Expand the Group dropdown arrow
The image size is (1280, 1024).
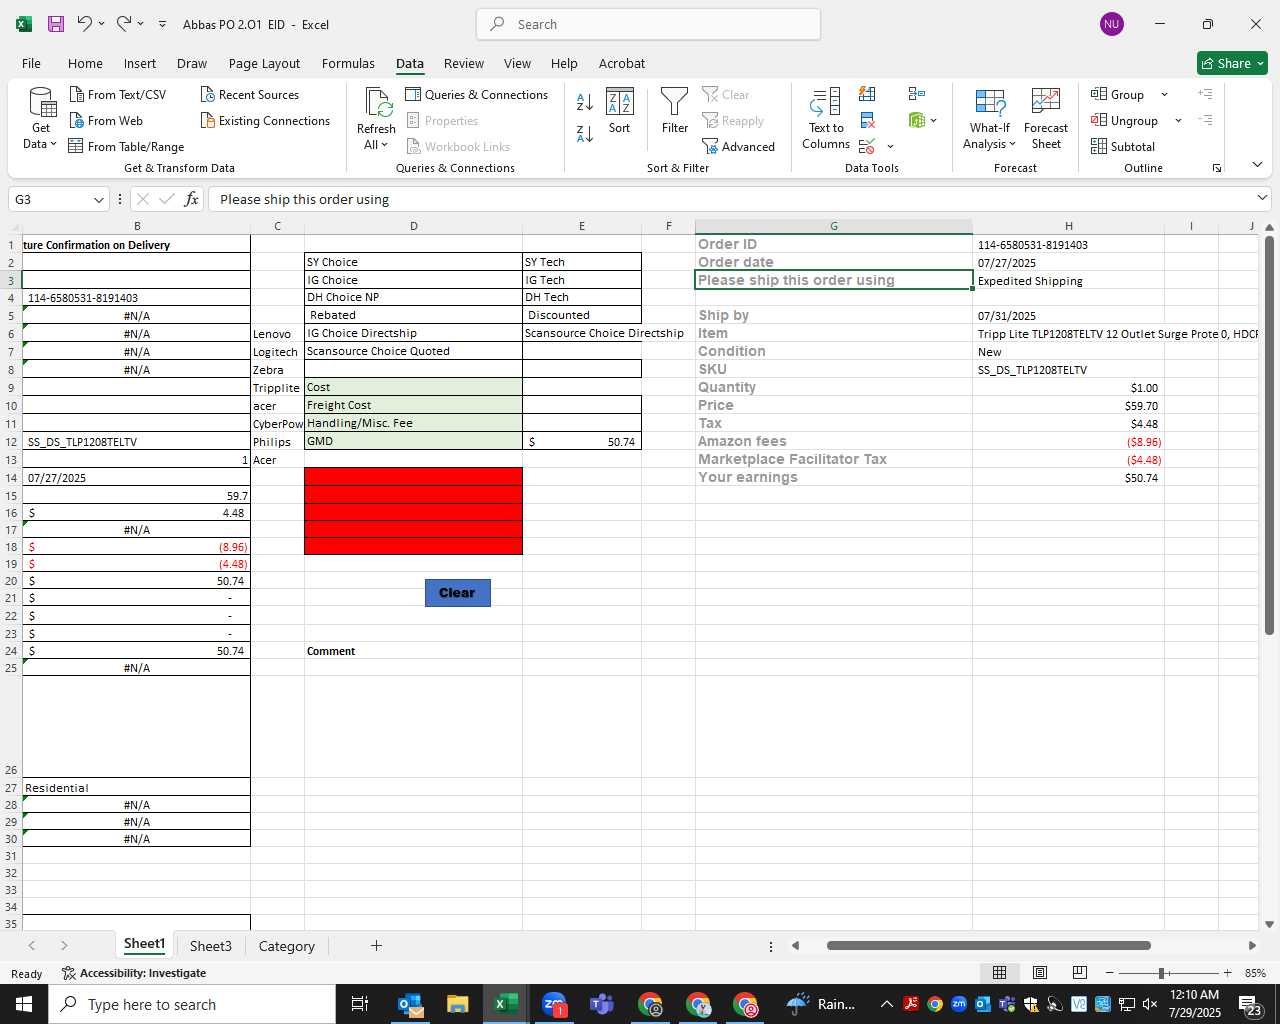pos(1164,94)
